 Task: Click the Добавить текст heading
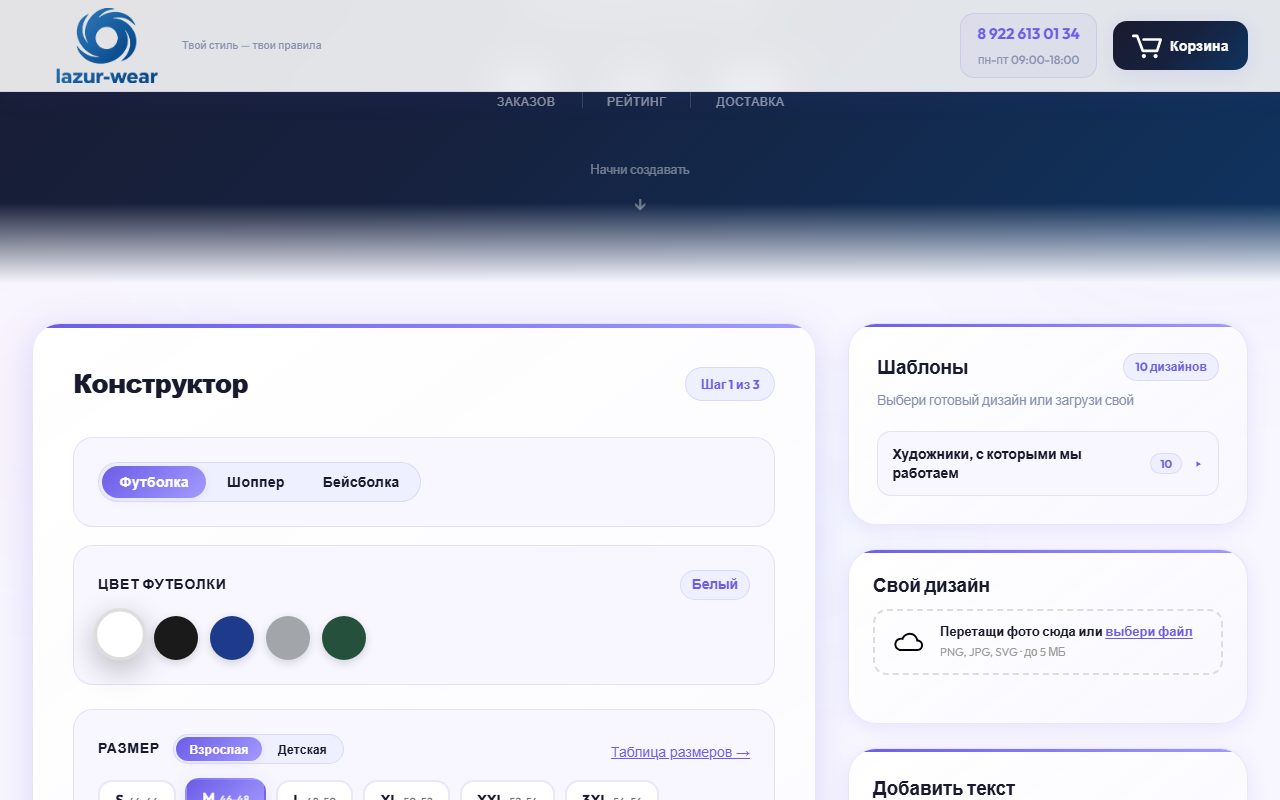pos(944,789)
